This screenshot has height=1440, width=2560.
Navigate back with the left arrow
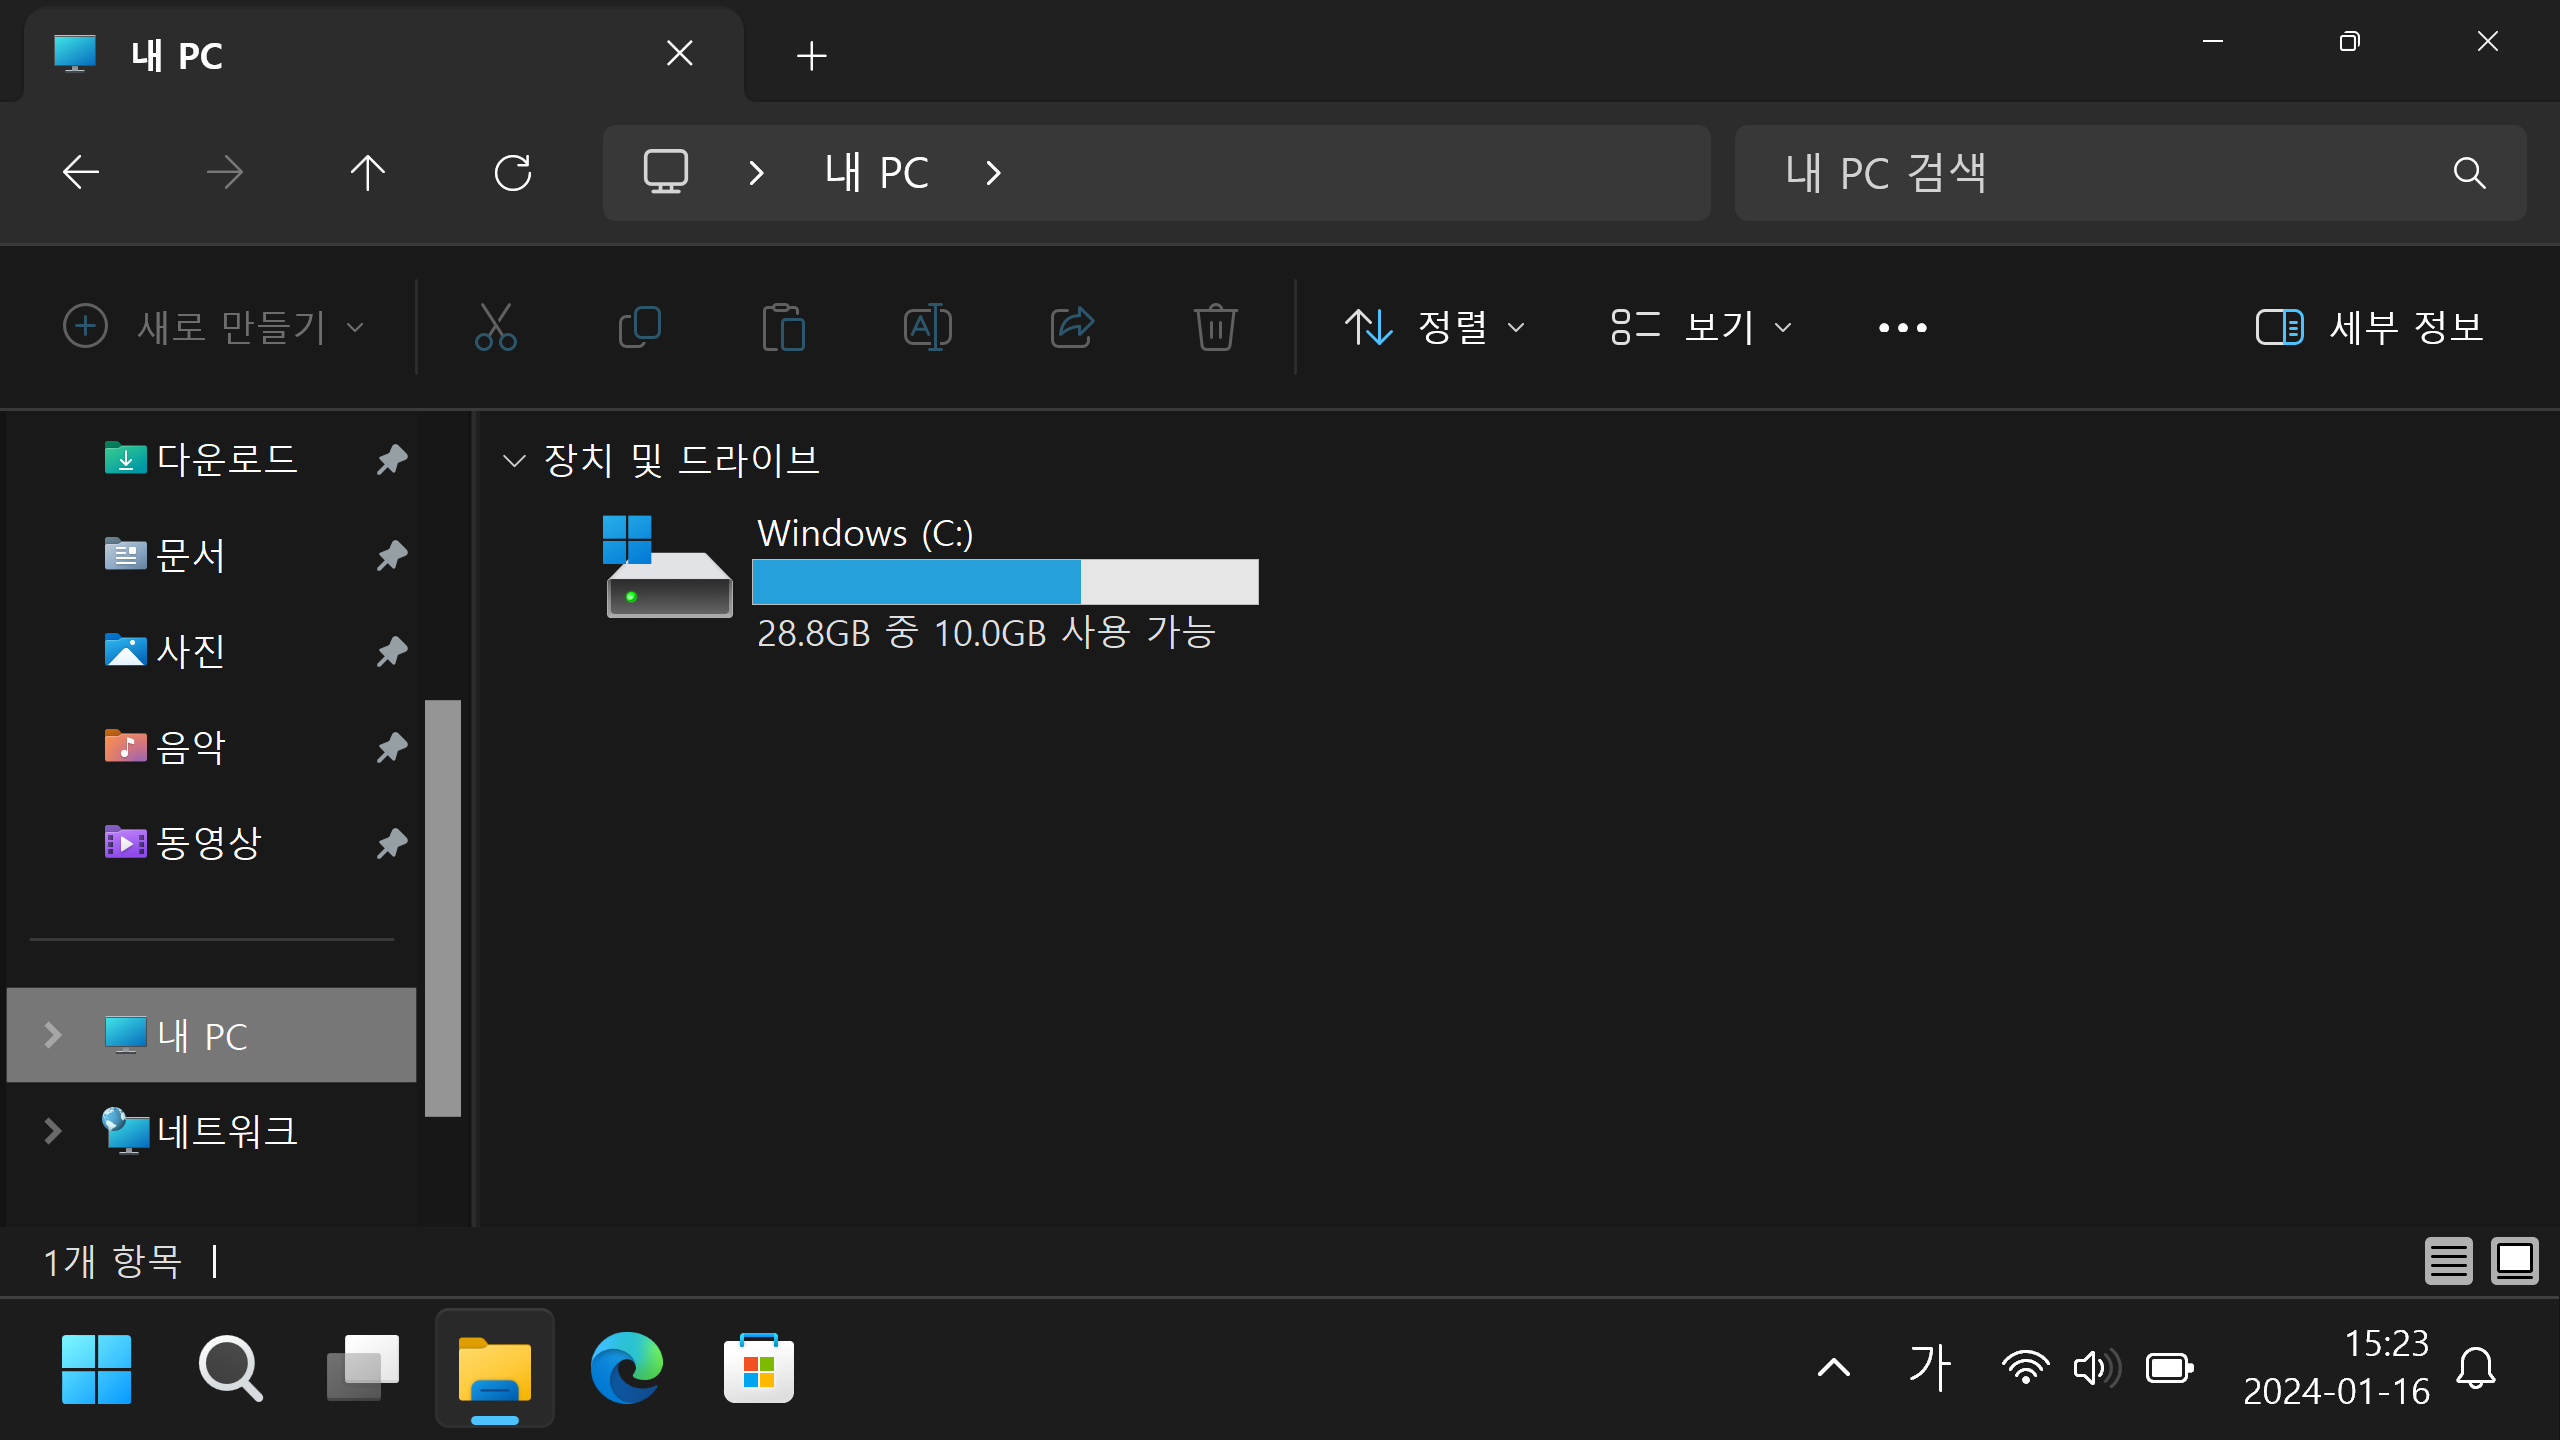tap(81, 173)
